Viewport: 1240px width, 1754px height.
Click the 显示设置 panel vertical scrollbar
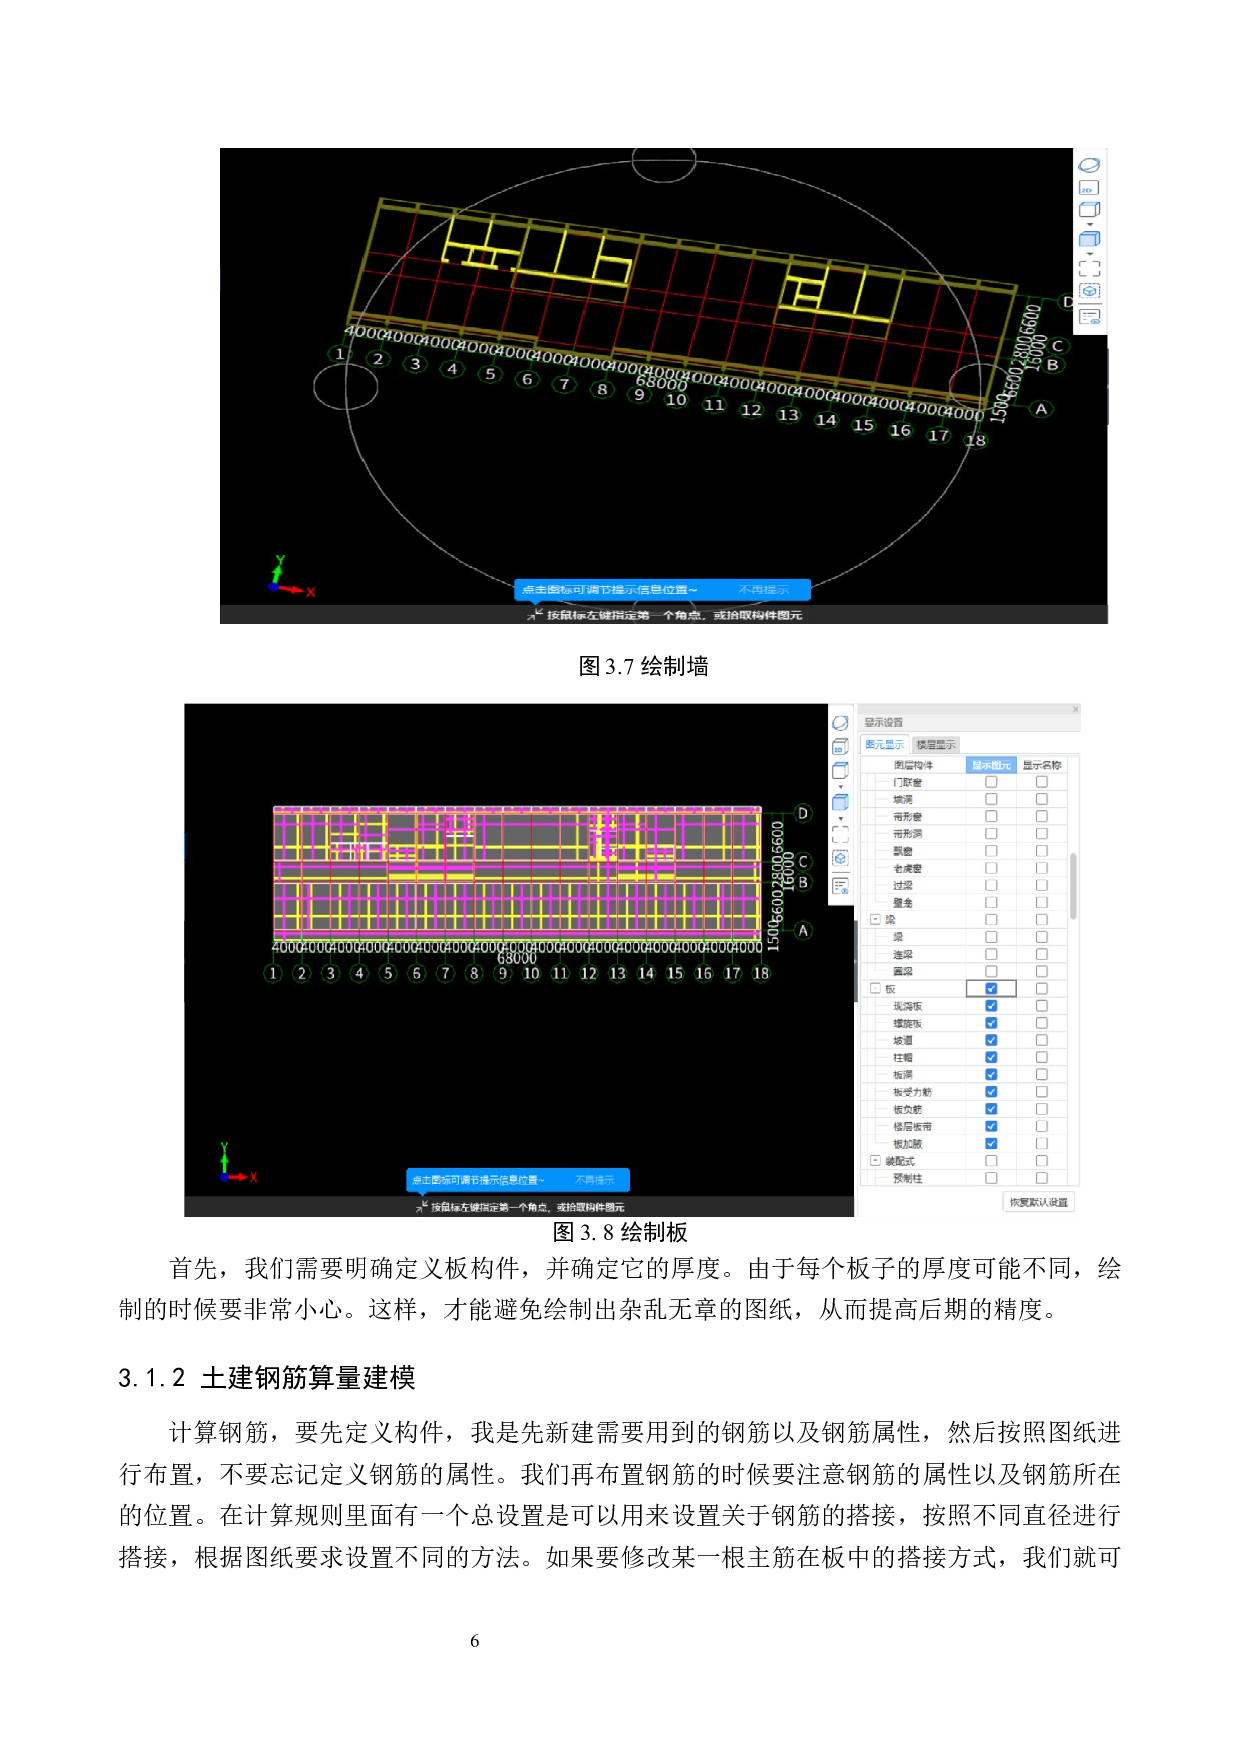(1073, 885)
